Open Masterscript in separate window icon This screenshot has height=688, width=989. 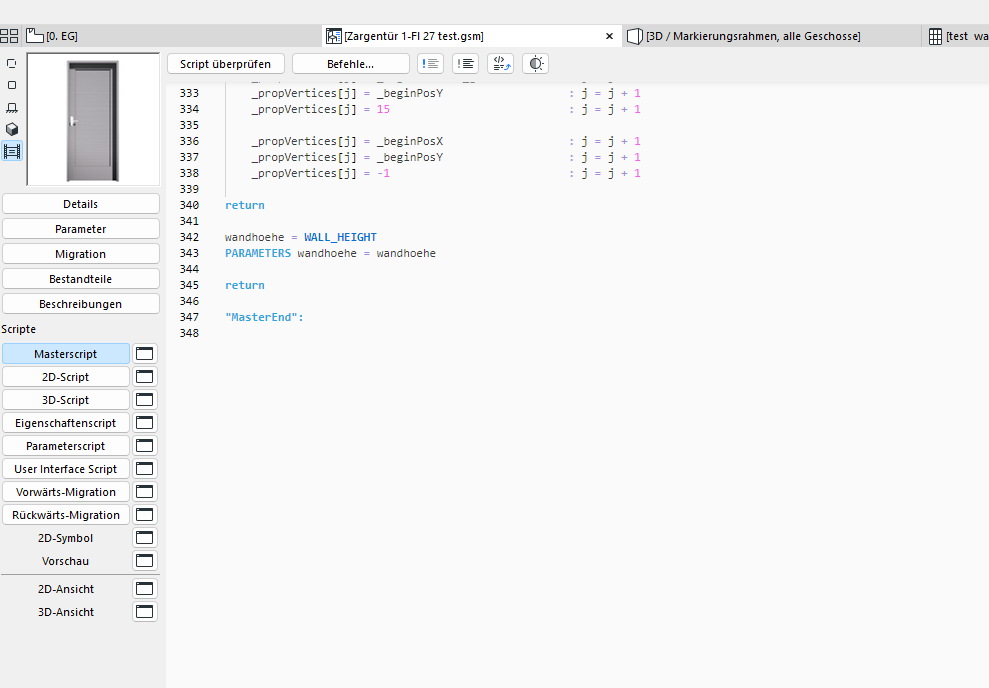tap(144, 354)
